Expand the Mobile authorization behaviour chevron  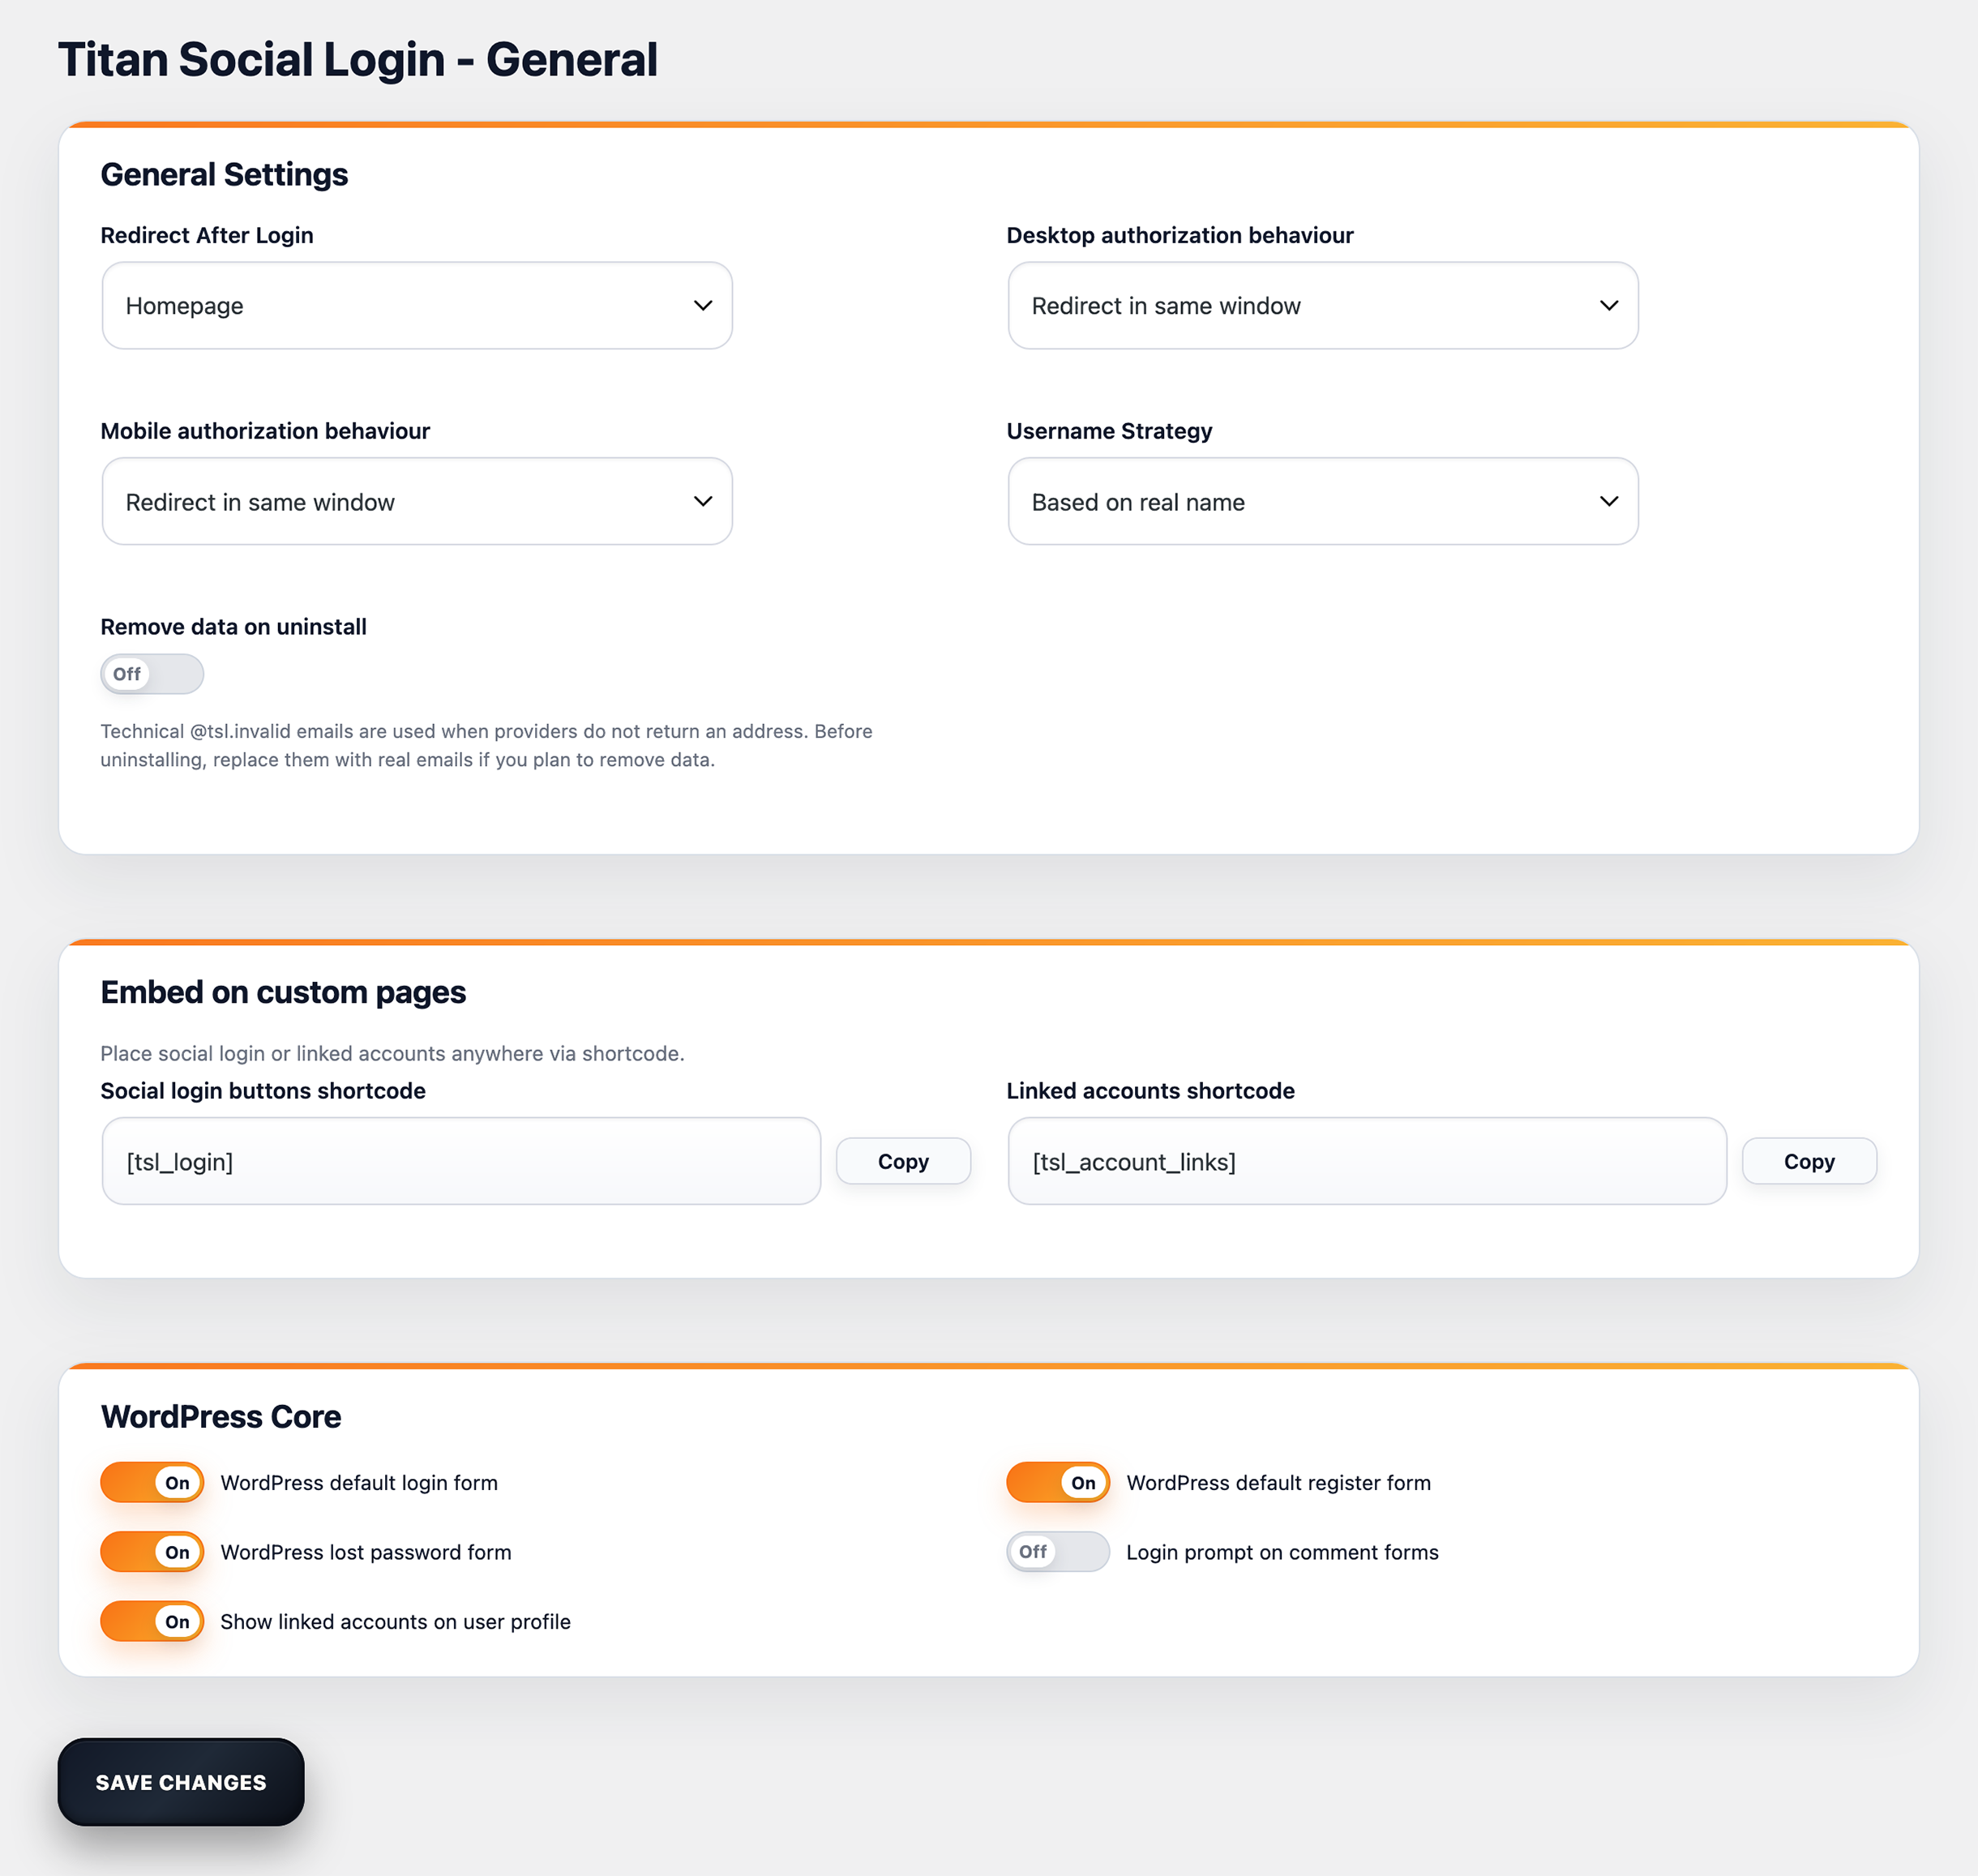(x=702, y=501)
